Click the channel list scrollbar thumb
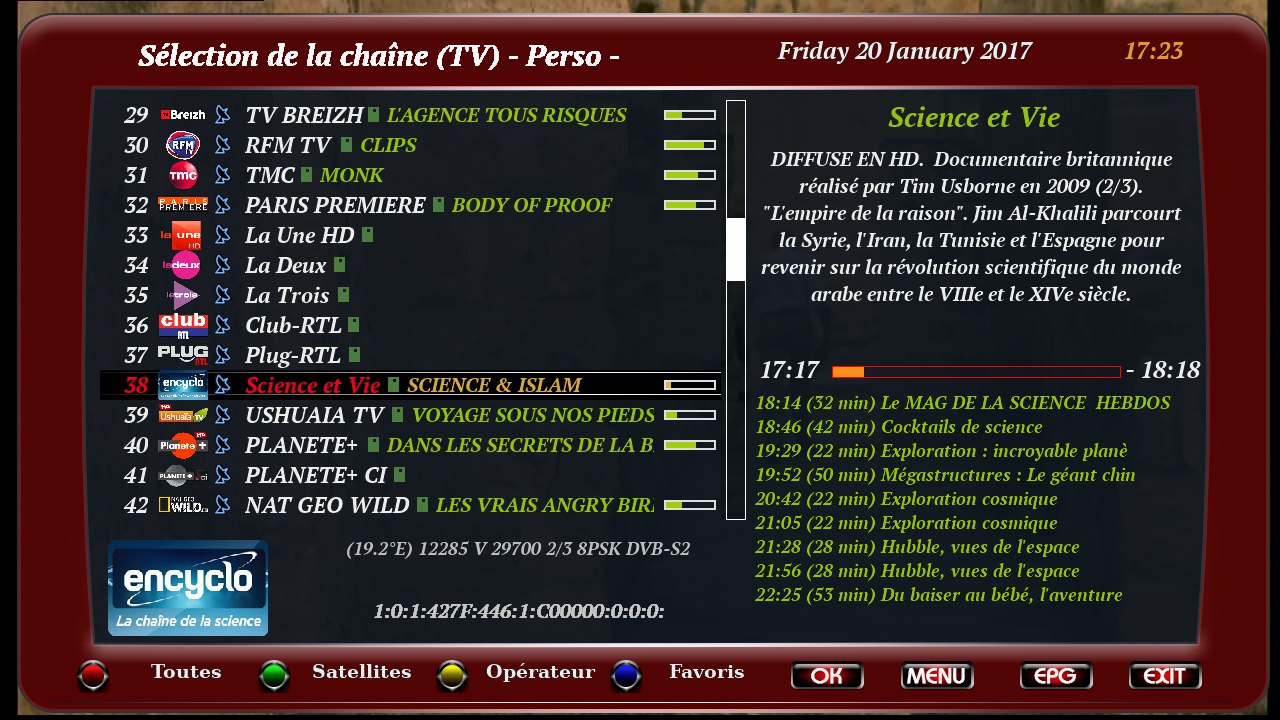This screenshot has height=720, width=1280. tap(736, 249)
